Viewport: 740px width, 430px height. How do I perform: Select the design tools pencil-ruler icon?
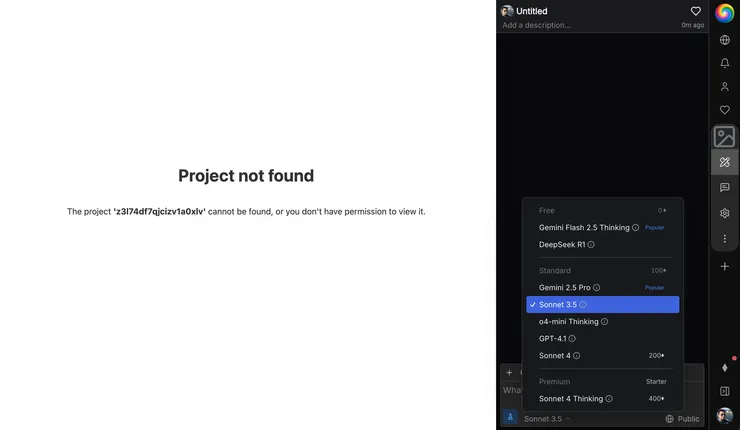724,162
